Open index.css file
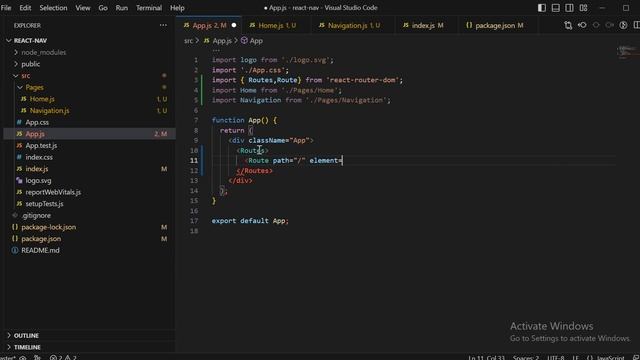This screenshot has width=640, height=360. [88, 157]
